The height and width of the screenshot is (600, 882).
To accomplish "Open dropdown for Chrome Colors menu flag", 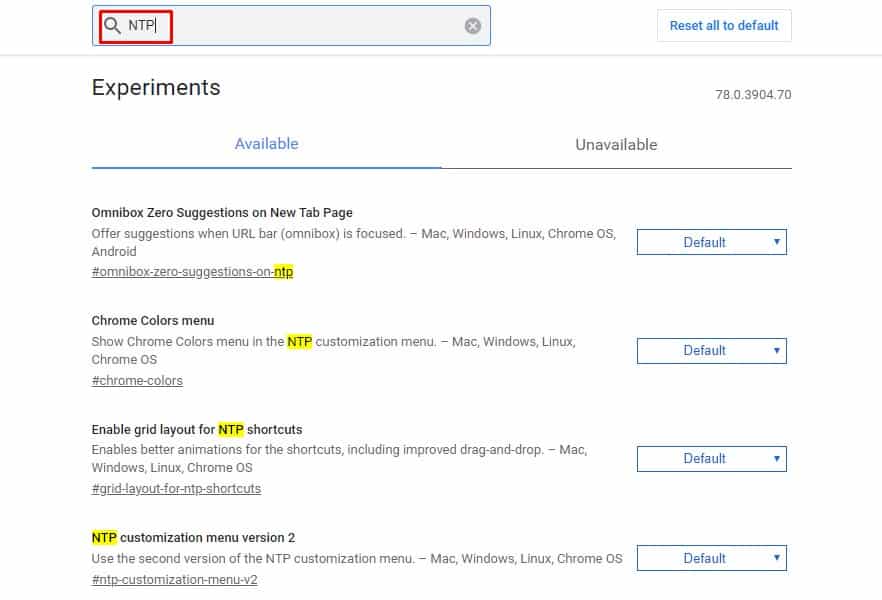I will pyautogui.click(x=712, y=351).
